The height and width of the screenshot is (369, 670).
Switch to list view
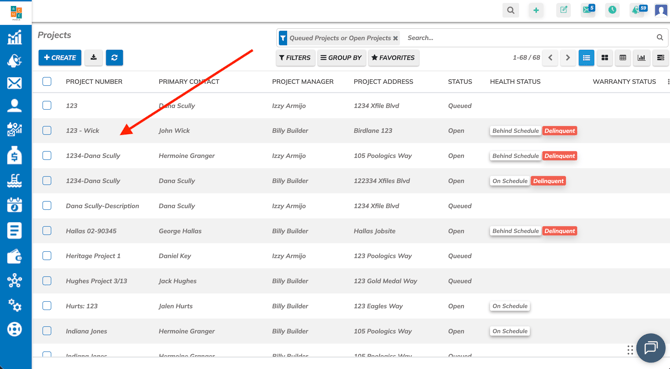[586, 58]
